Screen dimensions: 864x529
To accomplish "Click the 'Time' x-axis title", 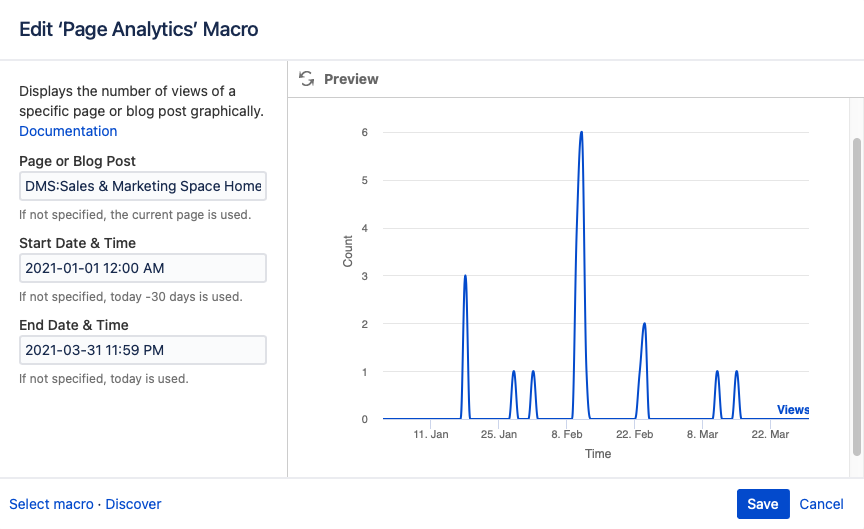I will pyautogui.click(x=598, y=453).
